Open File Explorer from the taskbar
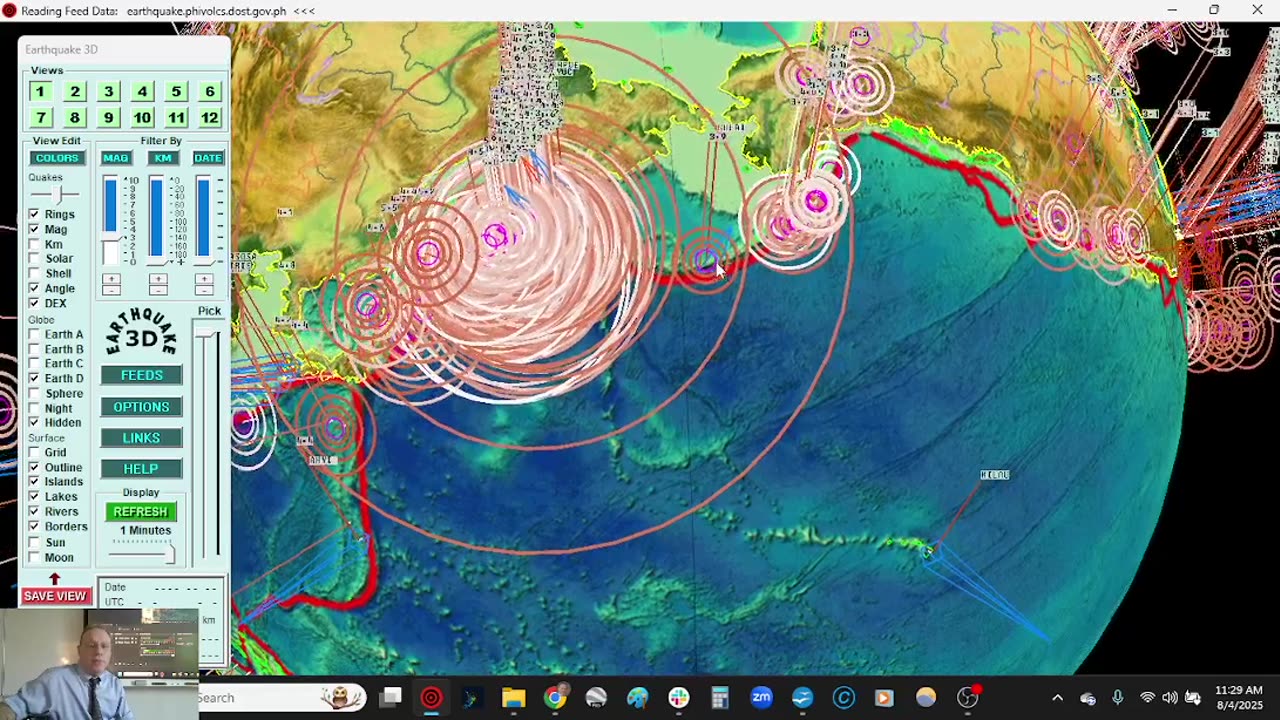 (x=513, y=697)
